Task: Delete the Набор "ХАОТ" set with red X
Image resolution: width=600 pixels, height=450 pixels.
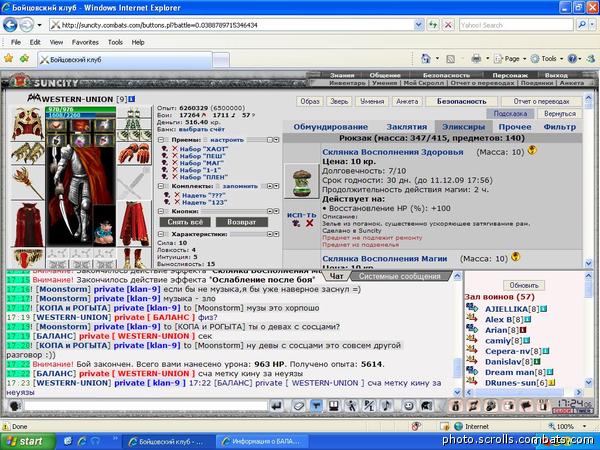Action: coord(175,149)
